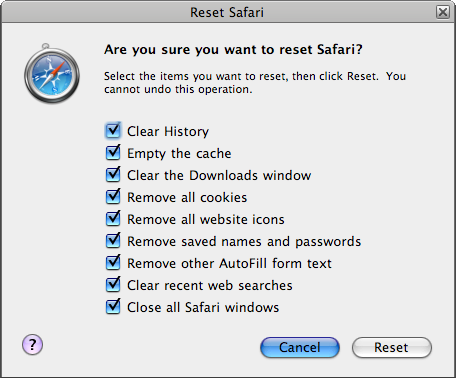Image resolution: width=456 pixels, height=378 pixels.
Task: Open help with the purple question mark button
Action: [x=32, y=344]
